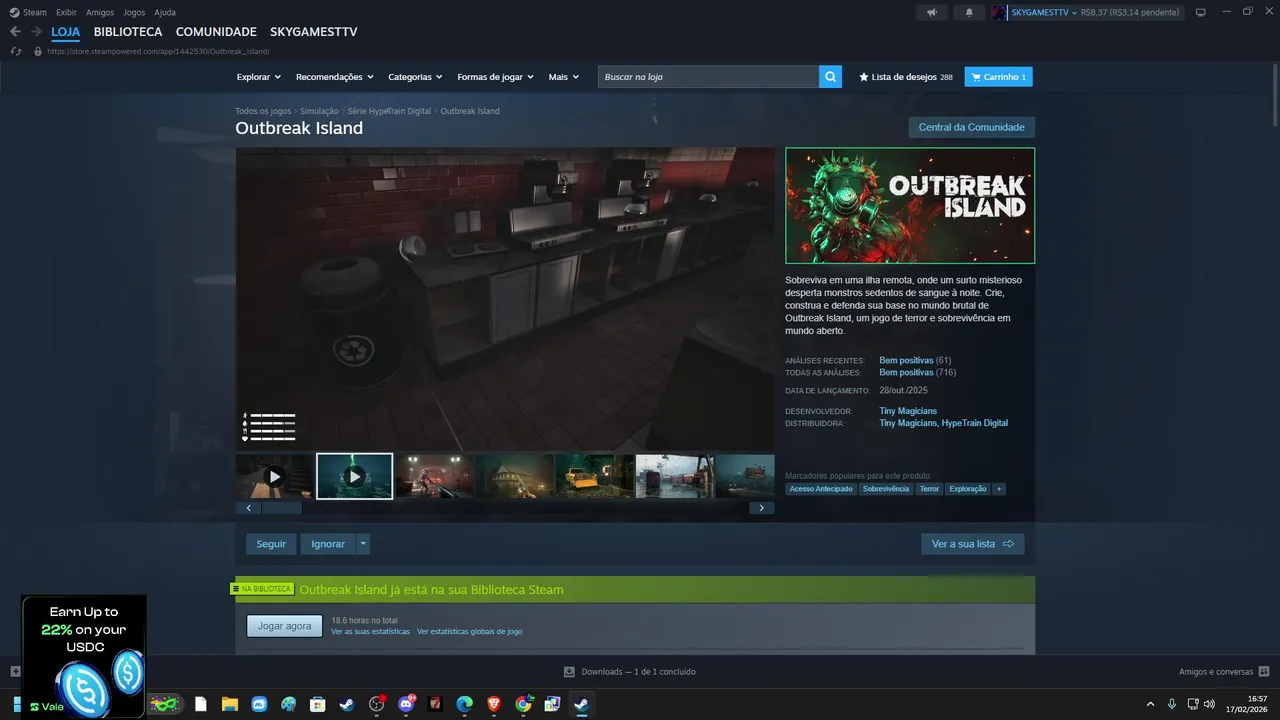Open Ver estatísticas globais de jogo link

[469, 632]
